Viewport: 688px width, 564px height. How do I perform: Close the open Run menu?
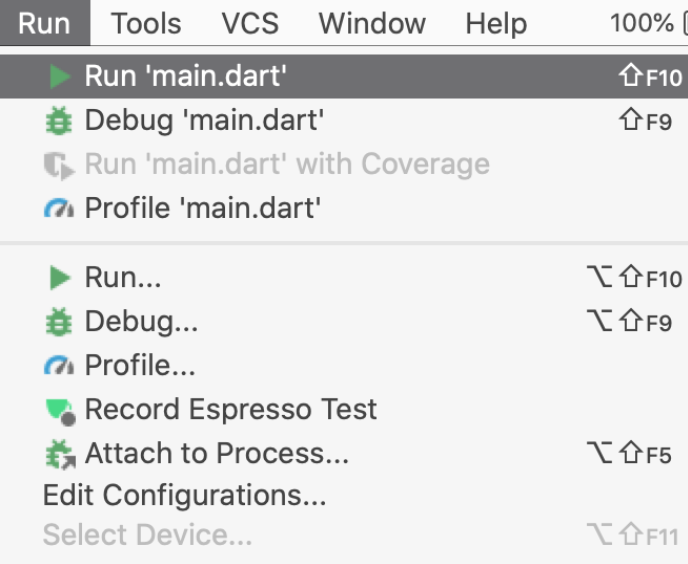[44, 23]
